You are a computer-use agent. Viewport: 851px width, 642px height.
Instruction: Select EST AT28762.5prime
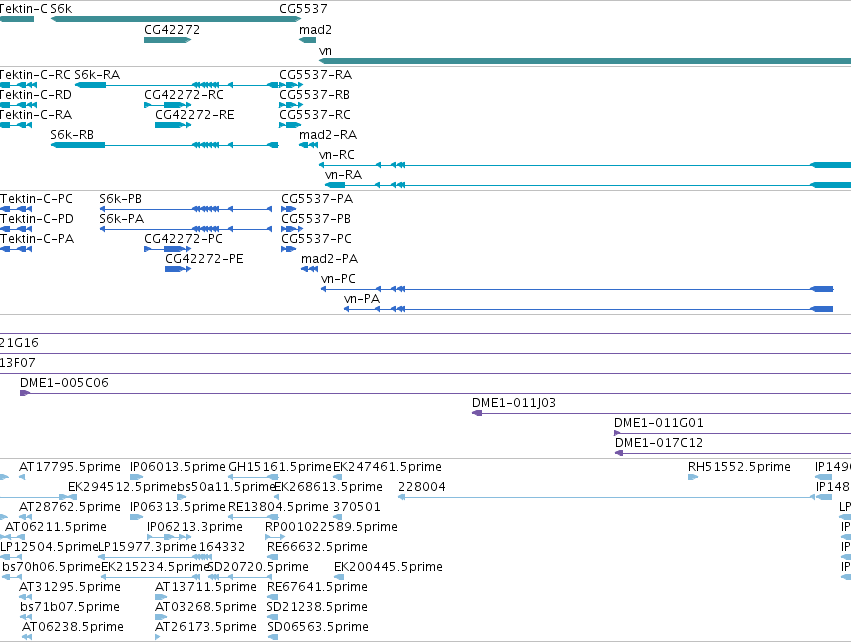[69, 507]
